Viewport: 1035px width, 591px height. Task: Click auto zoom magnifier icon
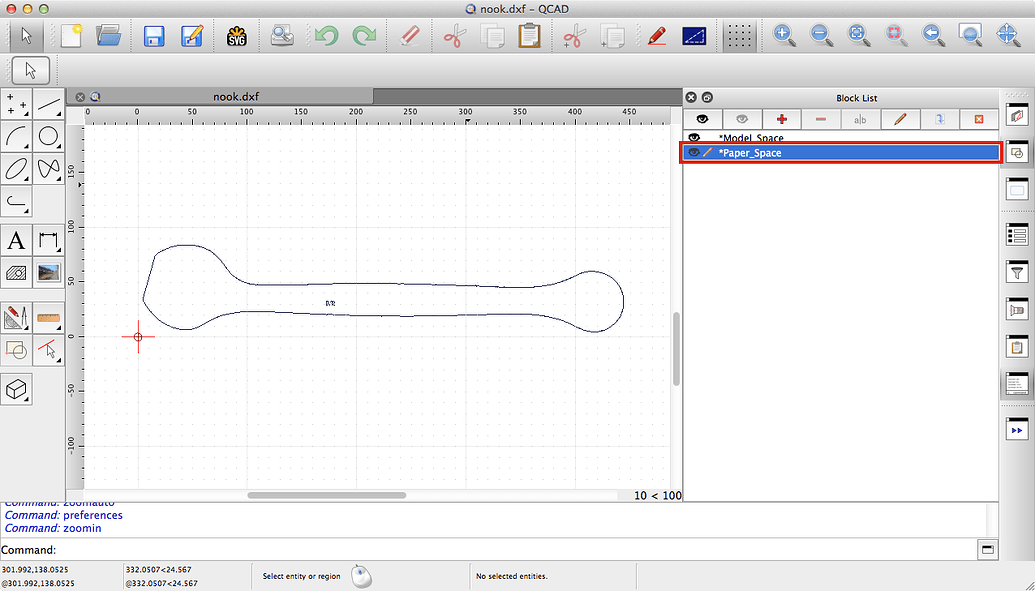[x=859, y=36]
